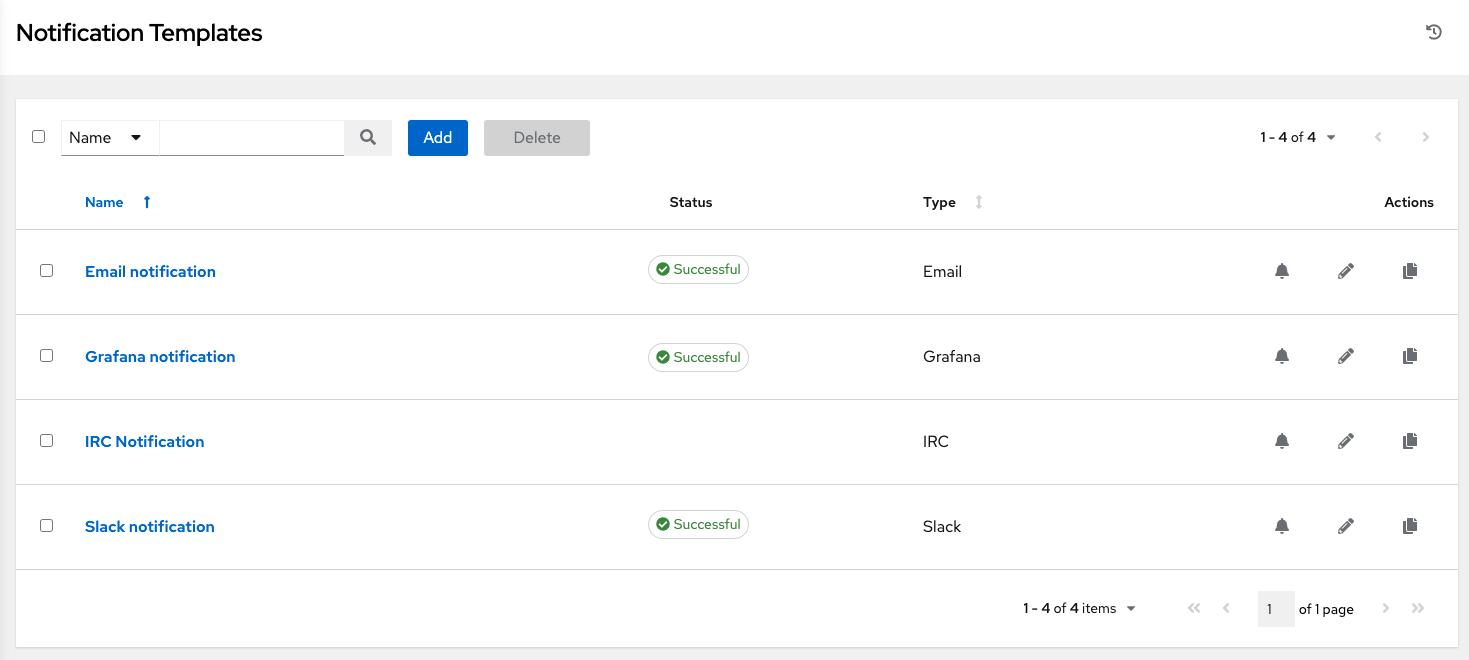Image resolution: width=1469 pixels, height=660 pixels.
Task: Copy the Slack notification template
Action: pyautogui.click(x=1410, y=526)
